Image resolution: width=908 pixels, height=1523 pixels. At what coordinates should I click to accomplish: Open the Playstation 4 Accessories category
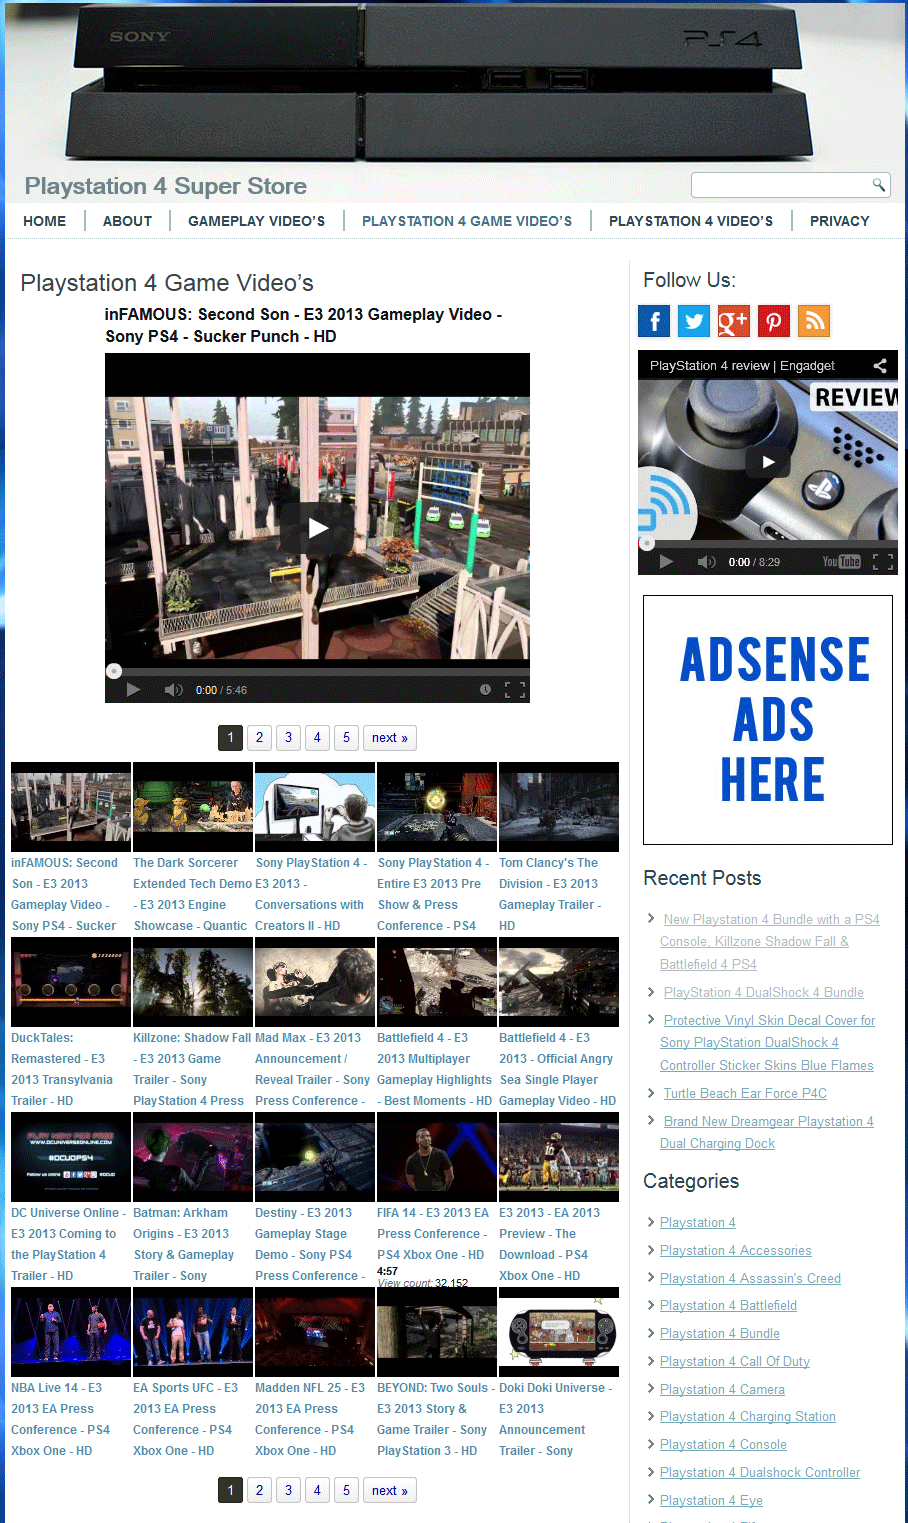click(736, 1250)
